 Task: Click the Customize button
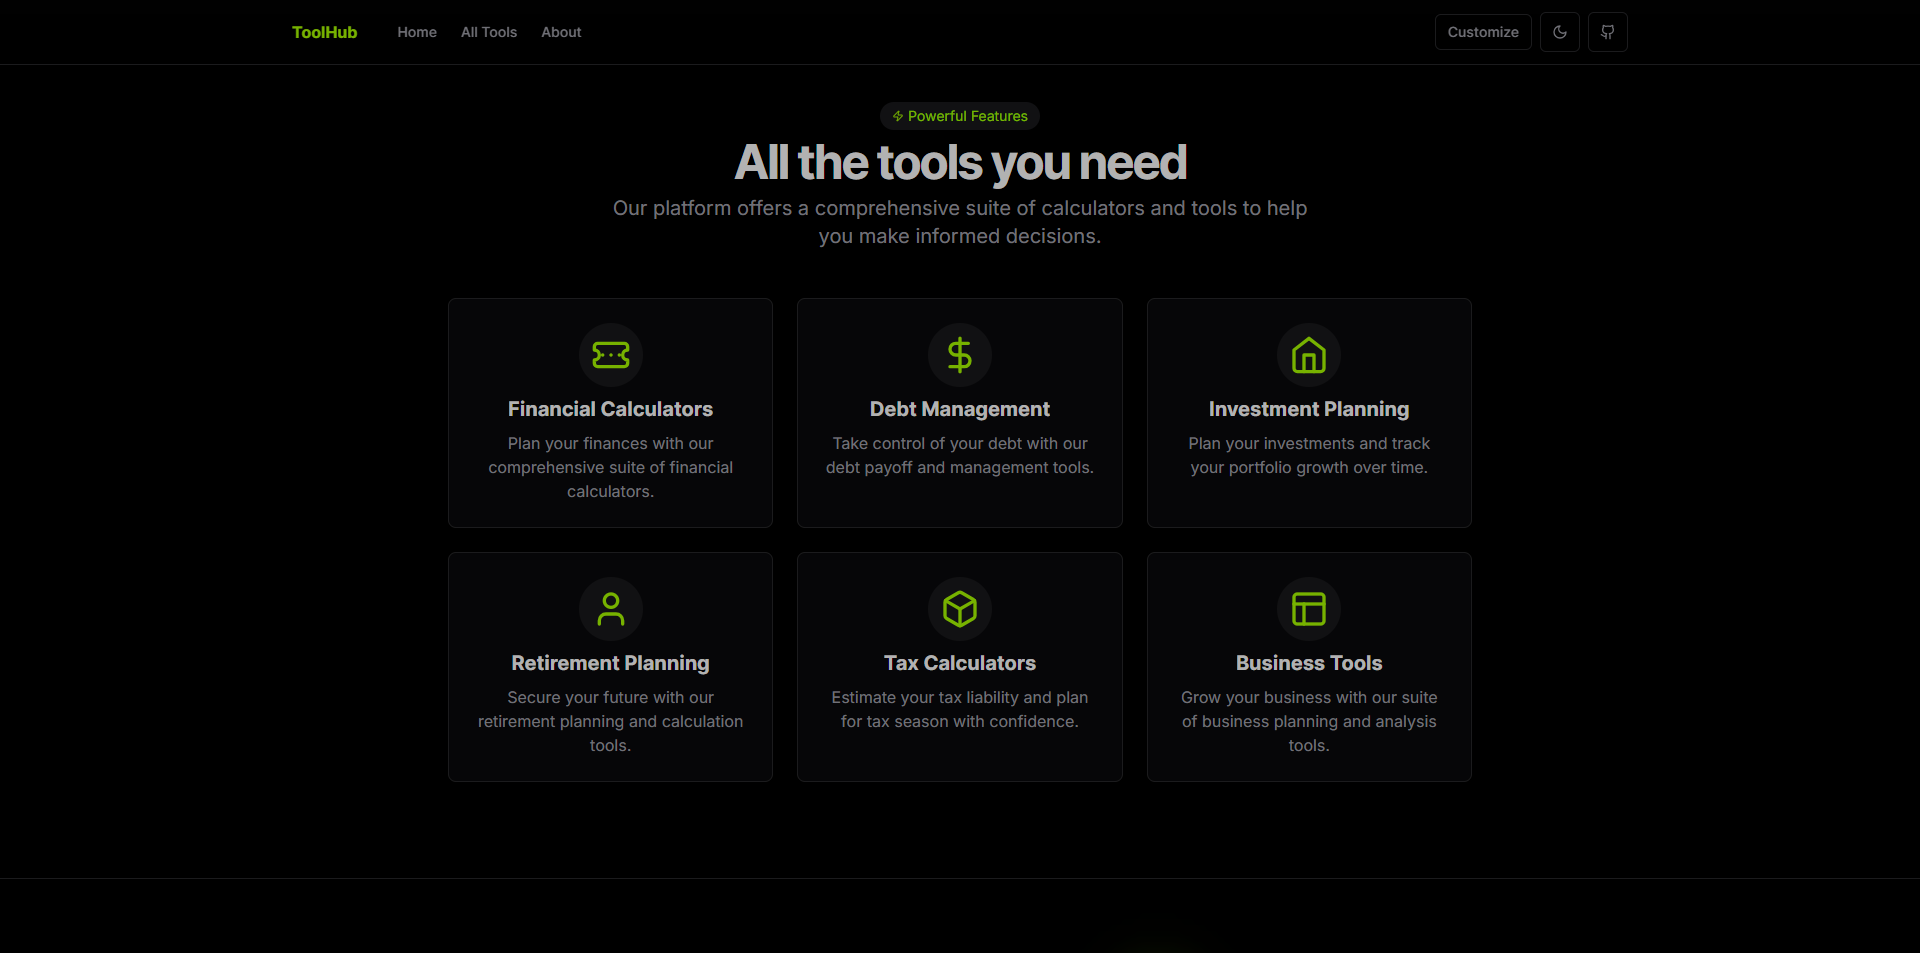coord(1482,32)
